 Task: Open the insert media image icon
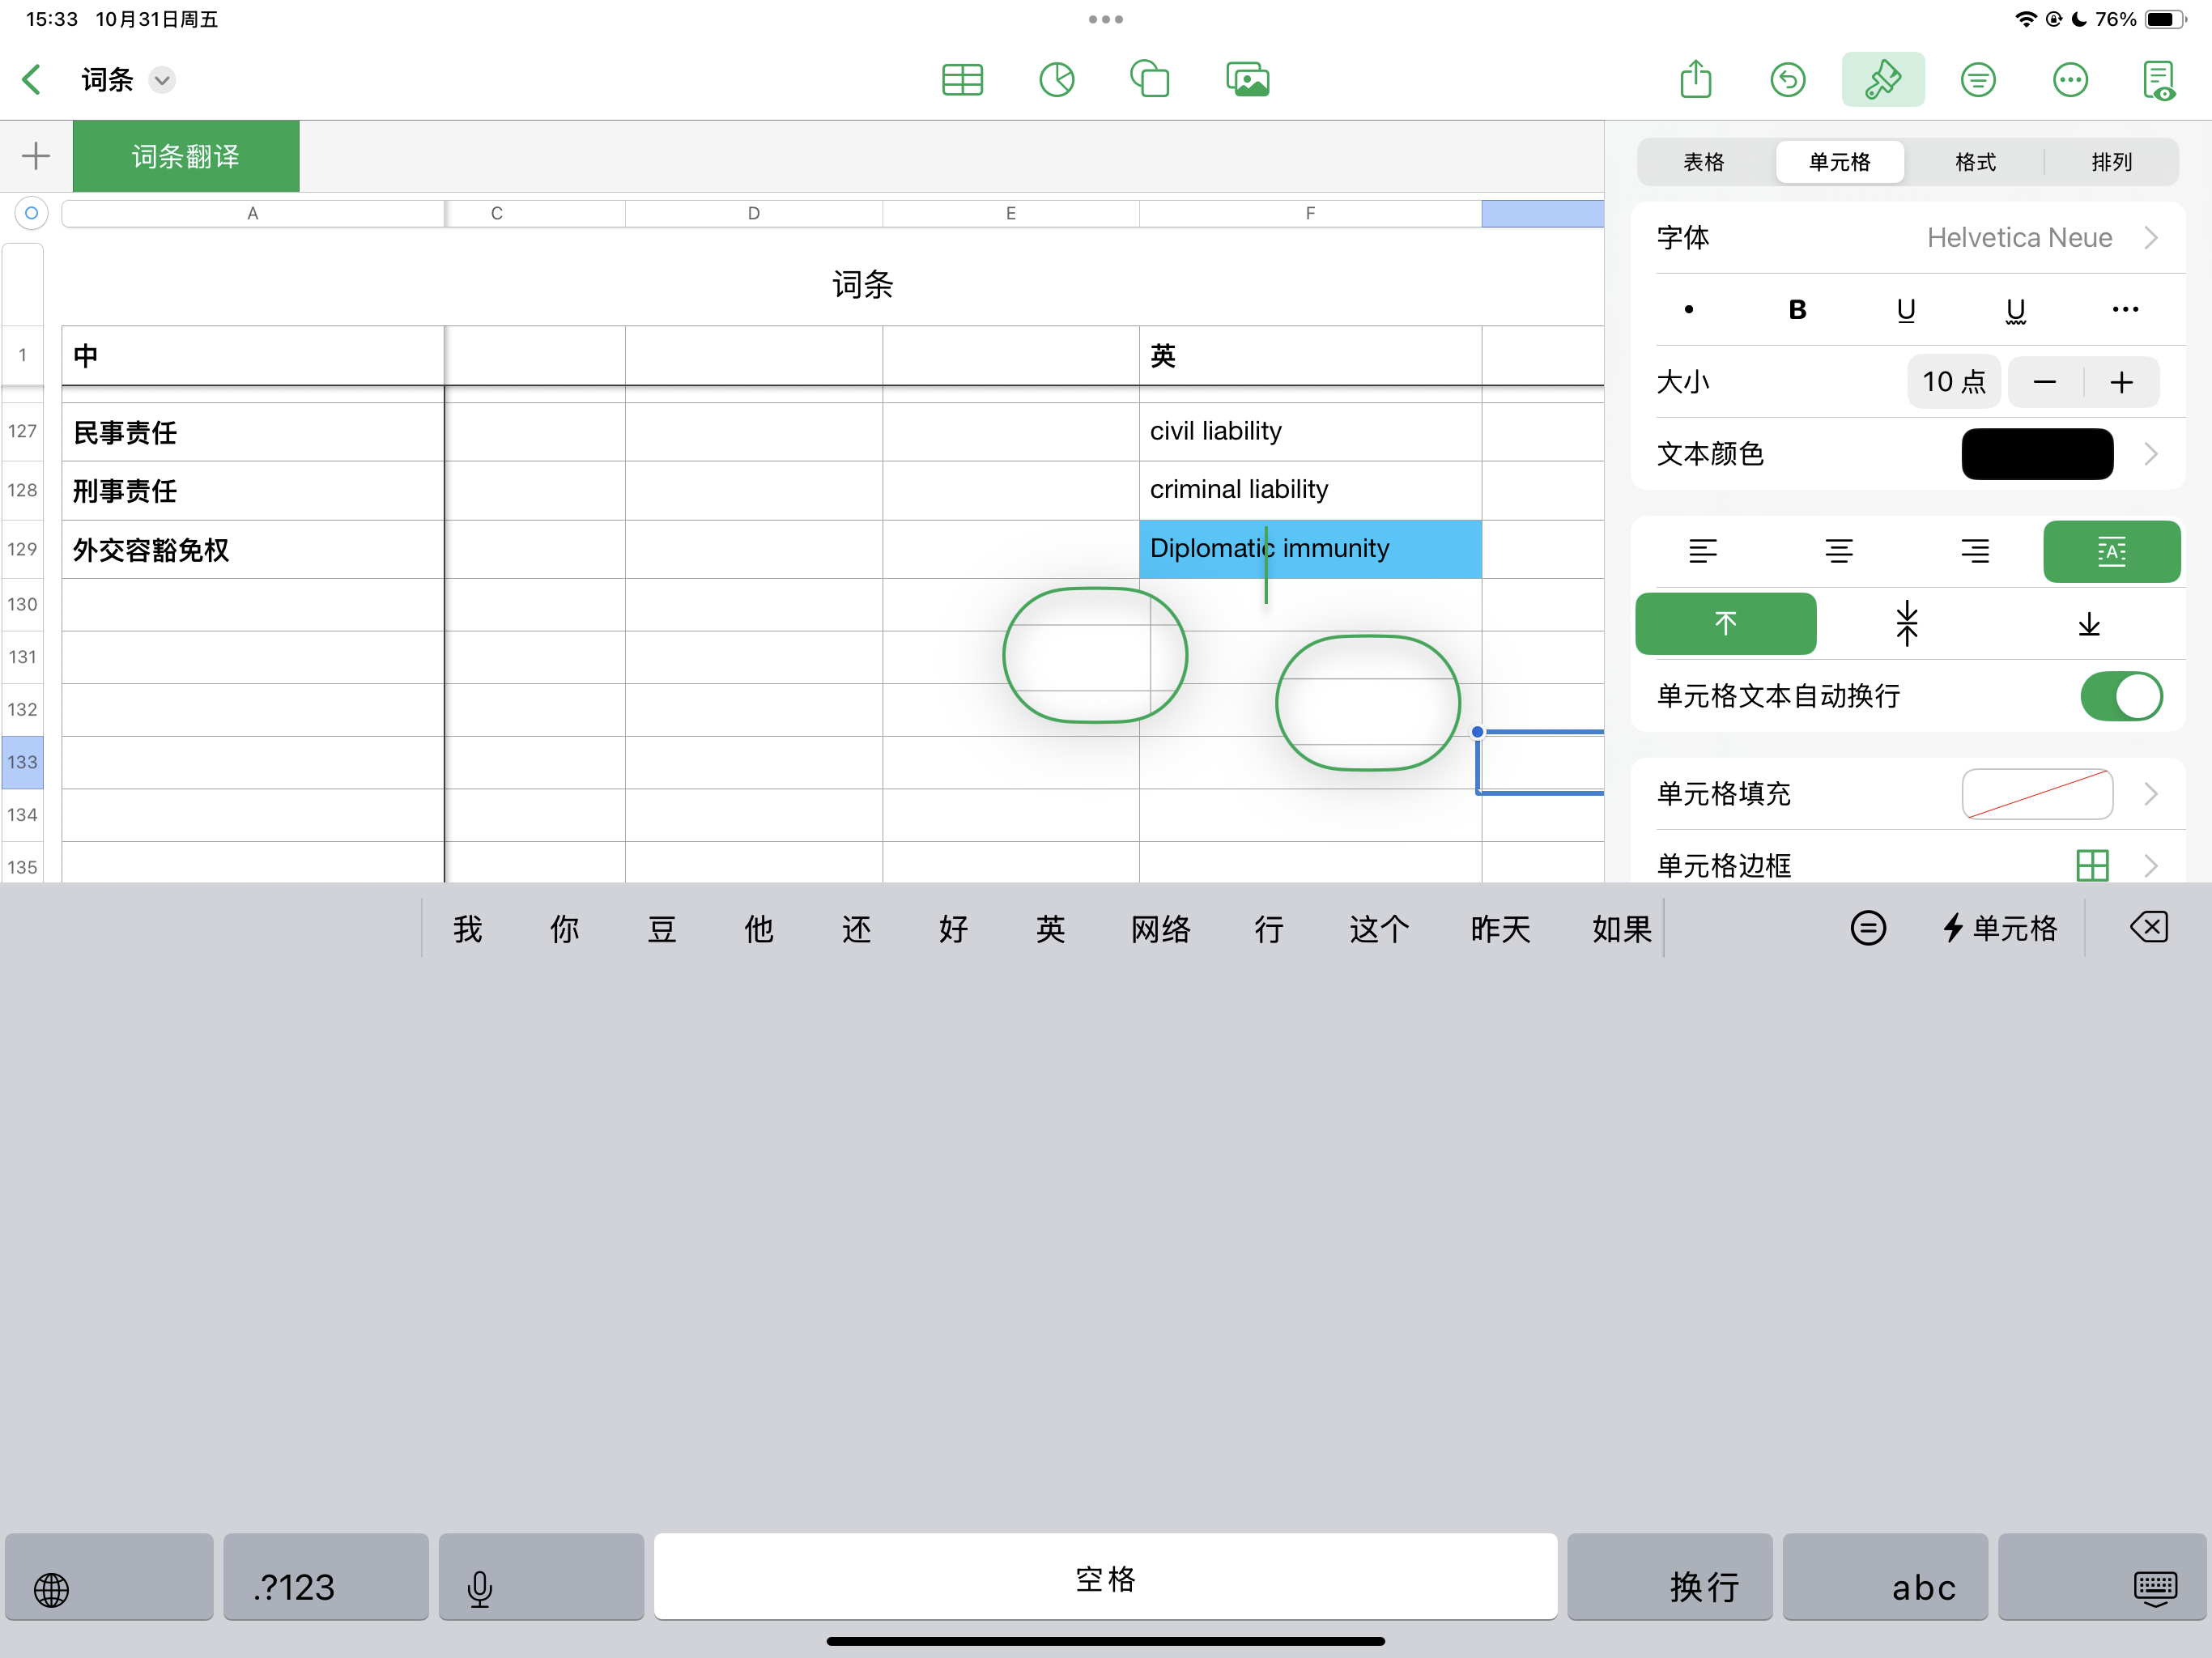[1247, 80]
